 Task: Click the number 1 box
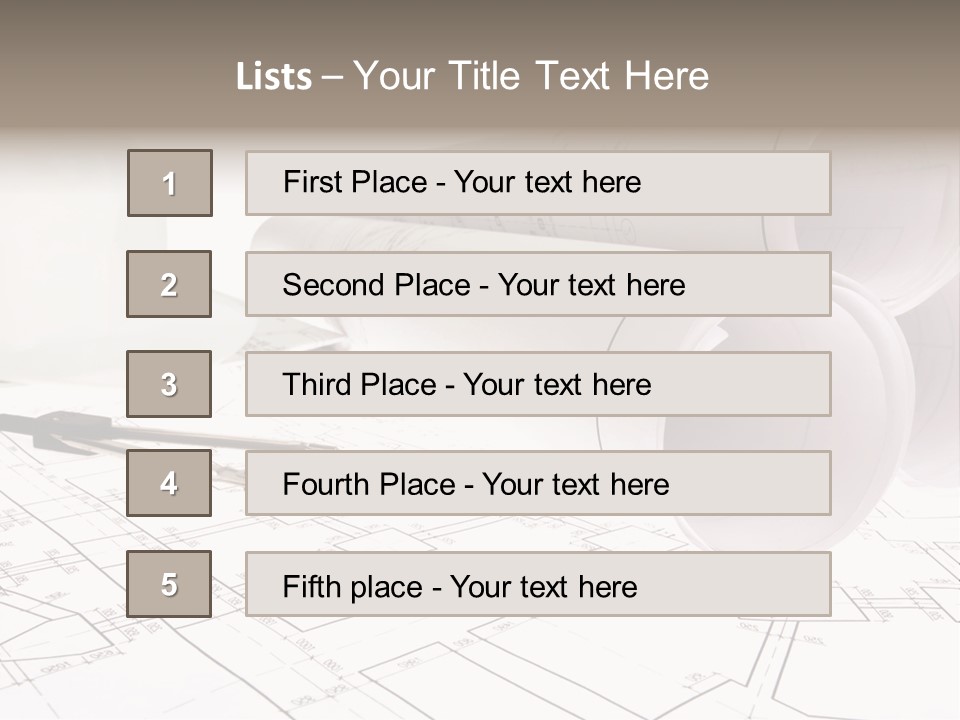click(x=170, y=182)
